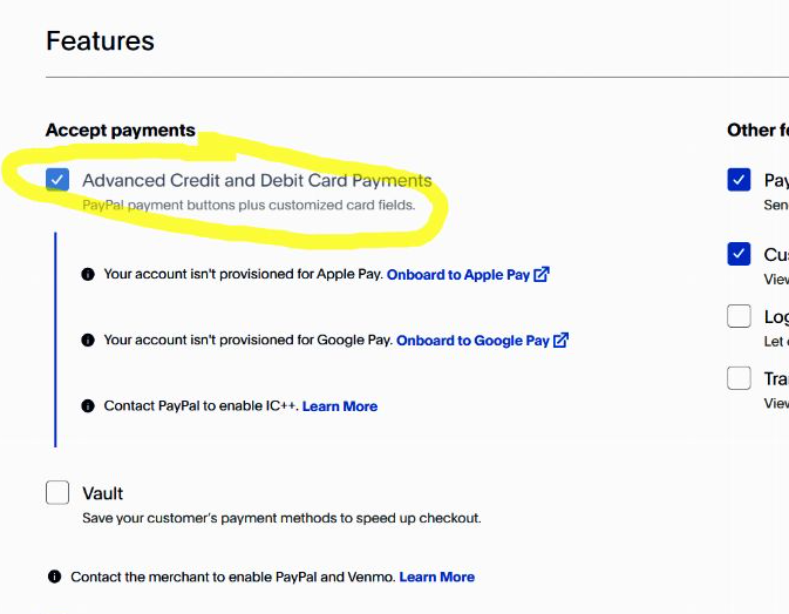Viewport: 789px width, 614px height.
Task: Open Onboard to Apple Pay link
Action: 458,275
